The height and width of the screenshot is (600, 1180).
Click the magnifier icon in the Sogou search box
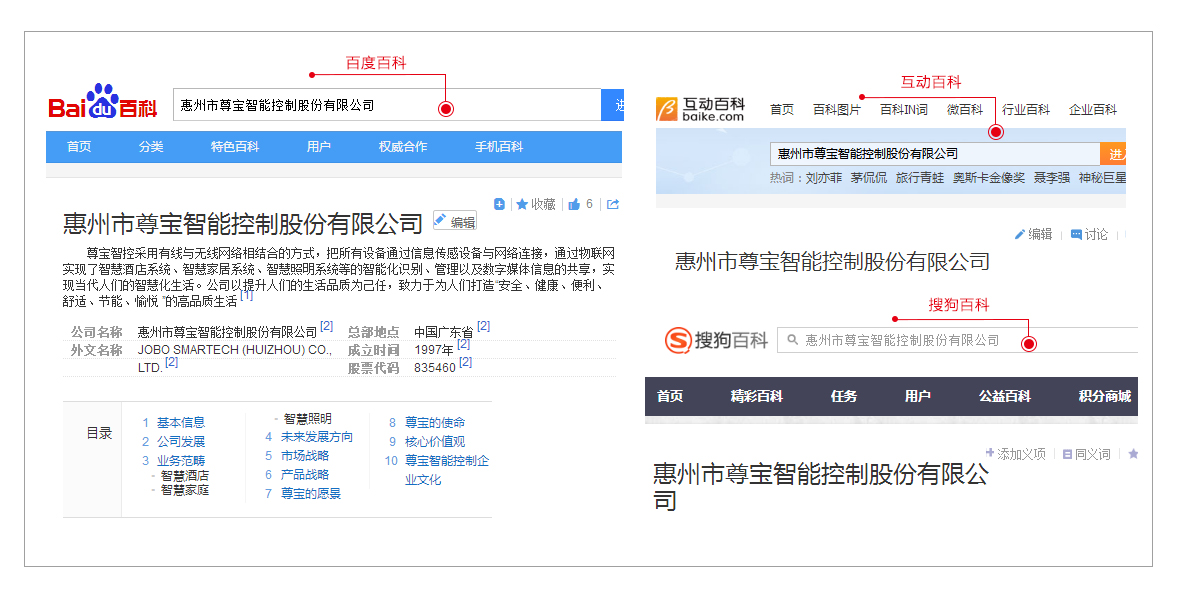792,340
